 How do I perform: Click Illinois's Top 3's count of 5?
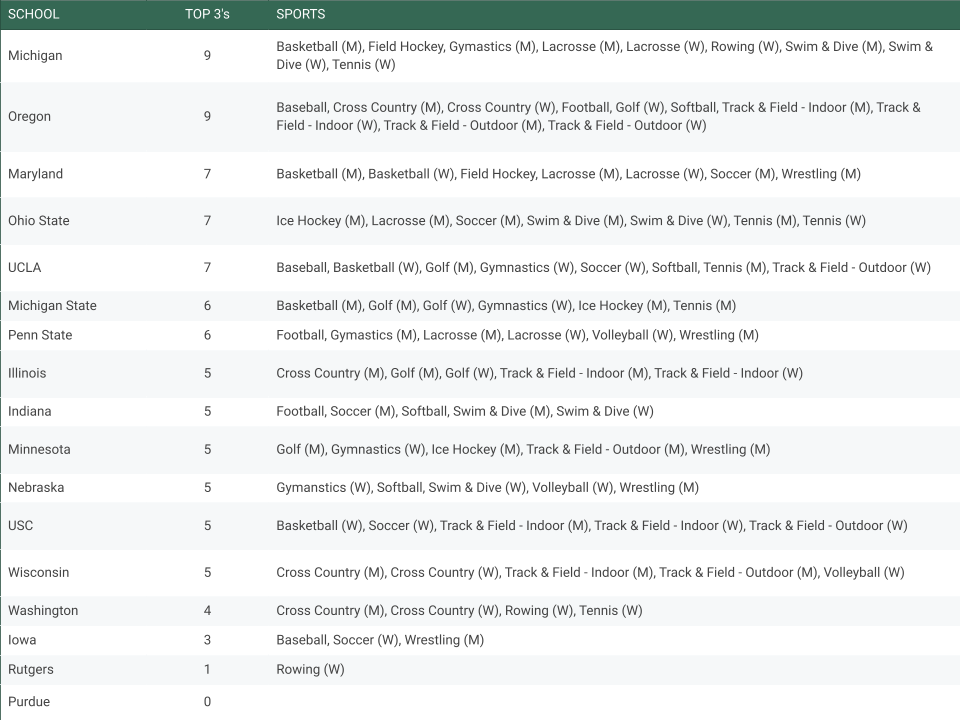207,373
